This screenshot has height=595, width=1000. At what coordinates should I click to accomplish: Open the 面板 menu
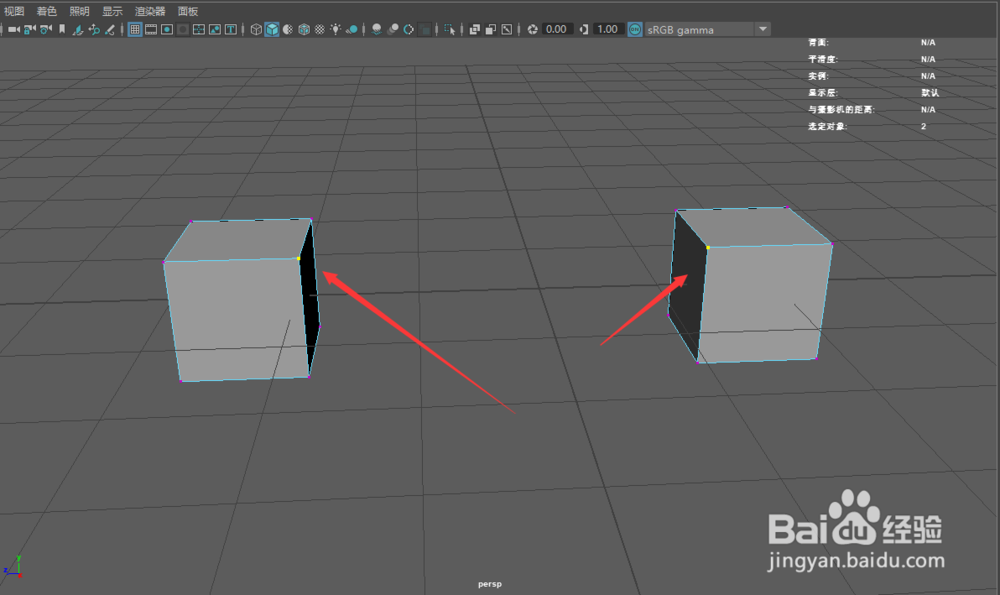pos(188,11)
